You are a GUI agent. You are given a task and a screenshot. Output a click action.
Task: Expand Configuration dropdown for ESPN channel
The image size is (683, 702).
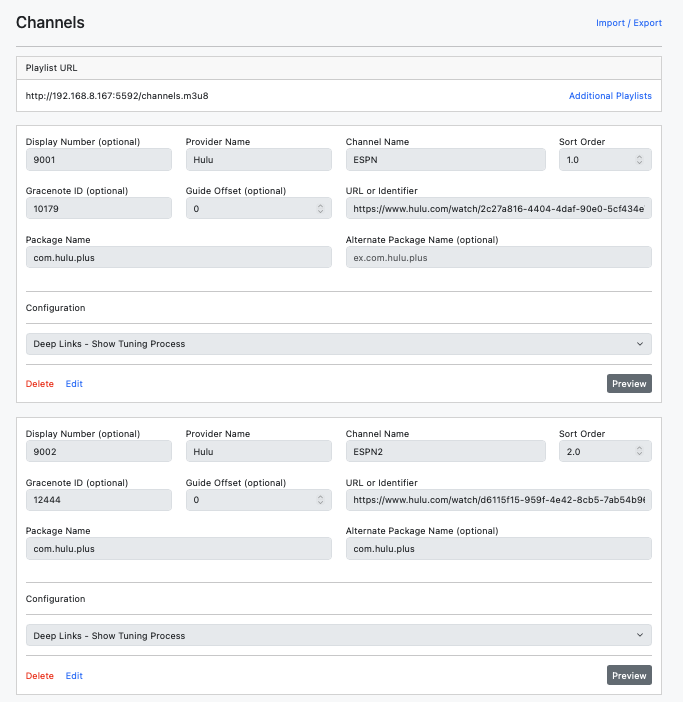338,344
